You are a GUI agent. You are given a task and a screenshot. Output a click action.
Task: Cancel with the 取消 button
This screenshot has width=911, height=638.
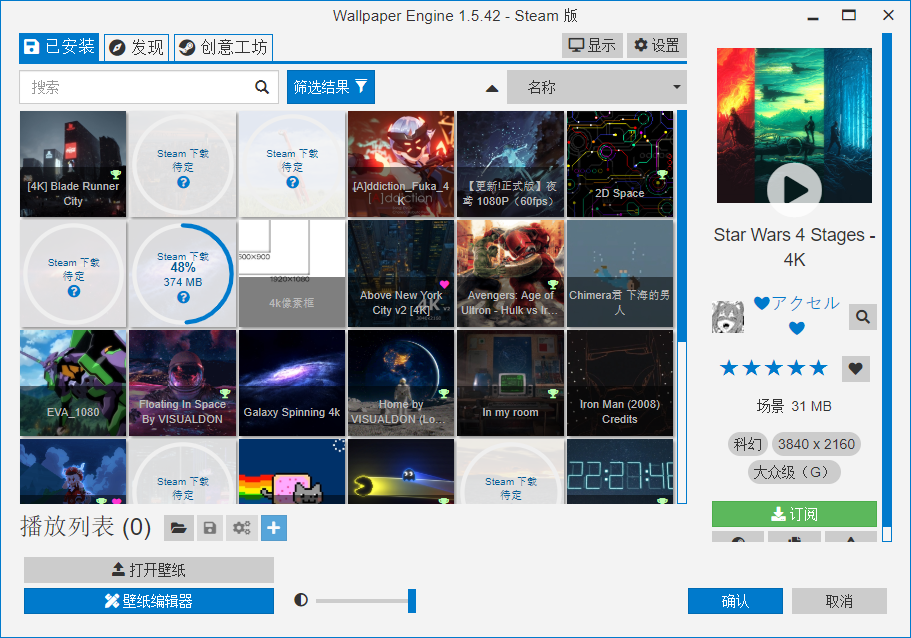pyautogui.click(x=839, y=601)
